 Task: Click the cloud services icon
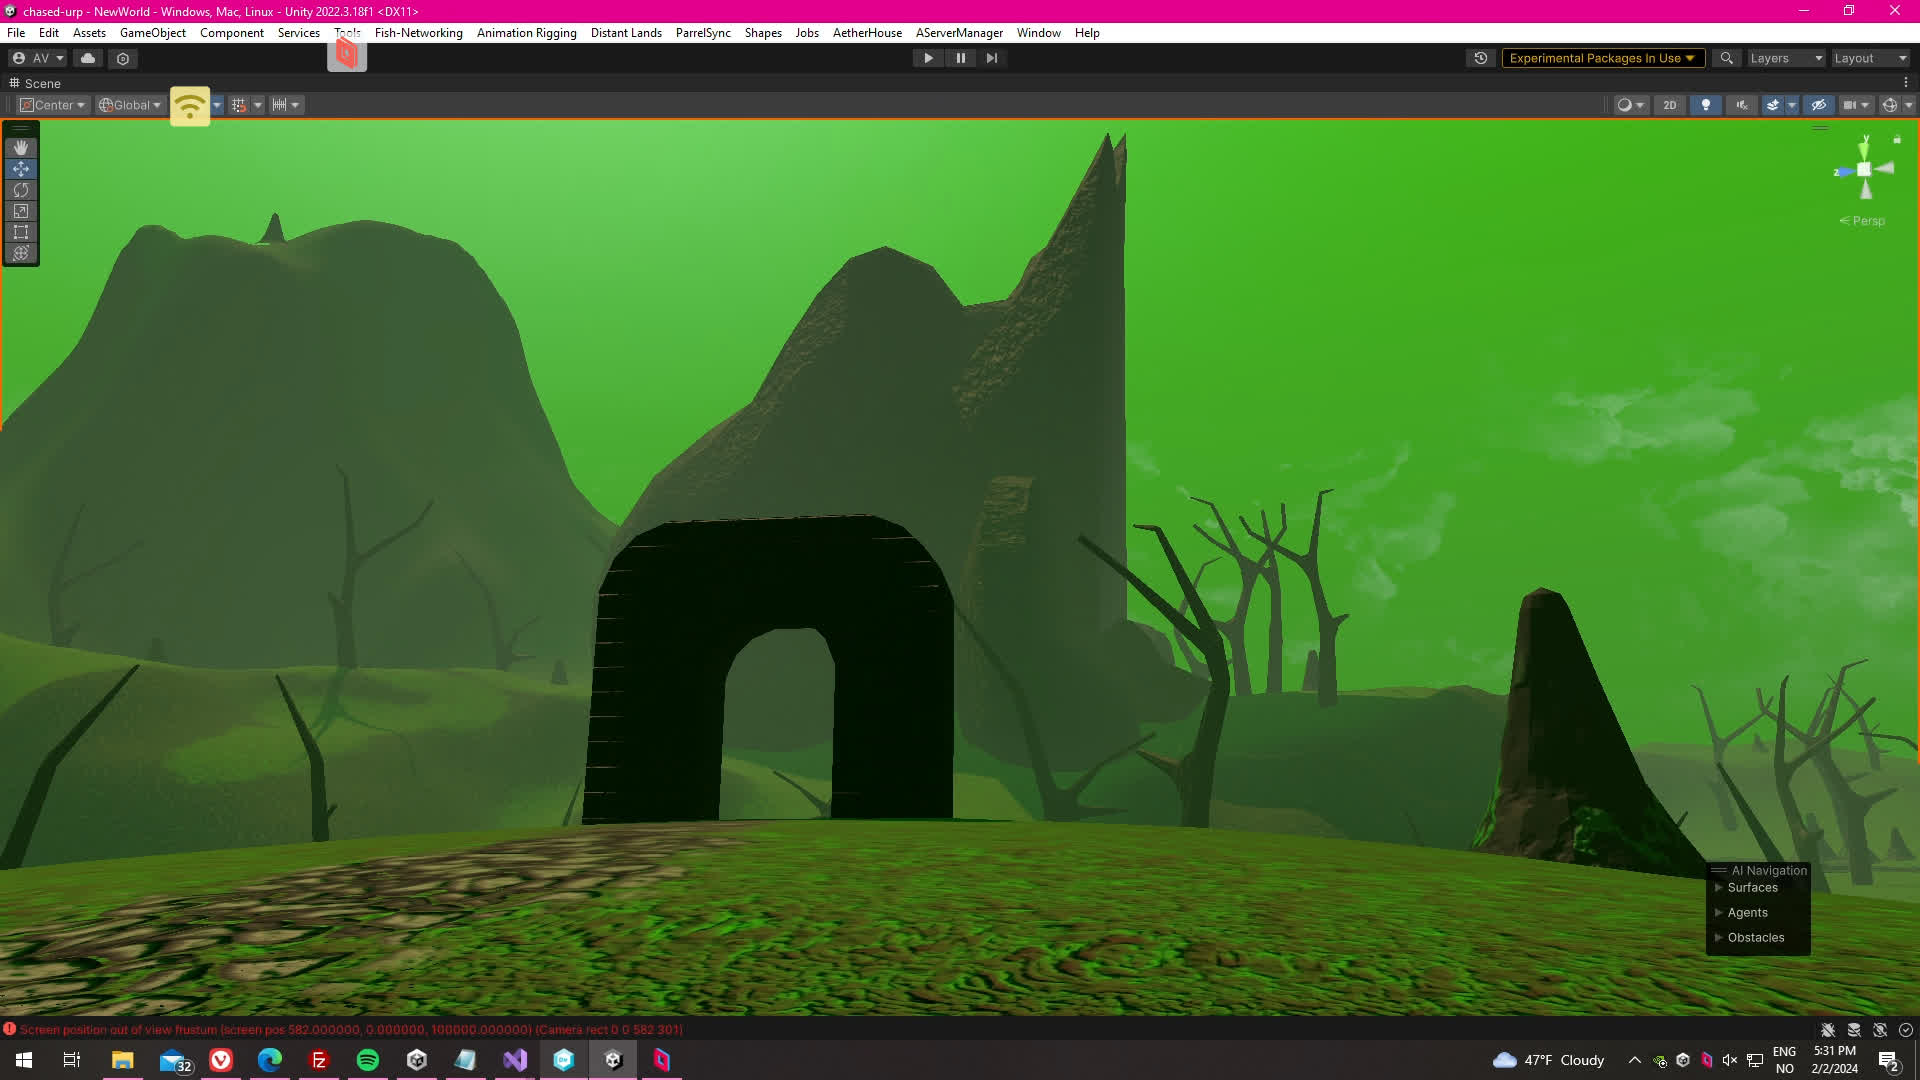[88, 58]
